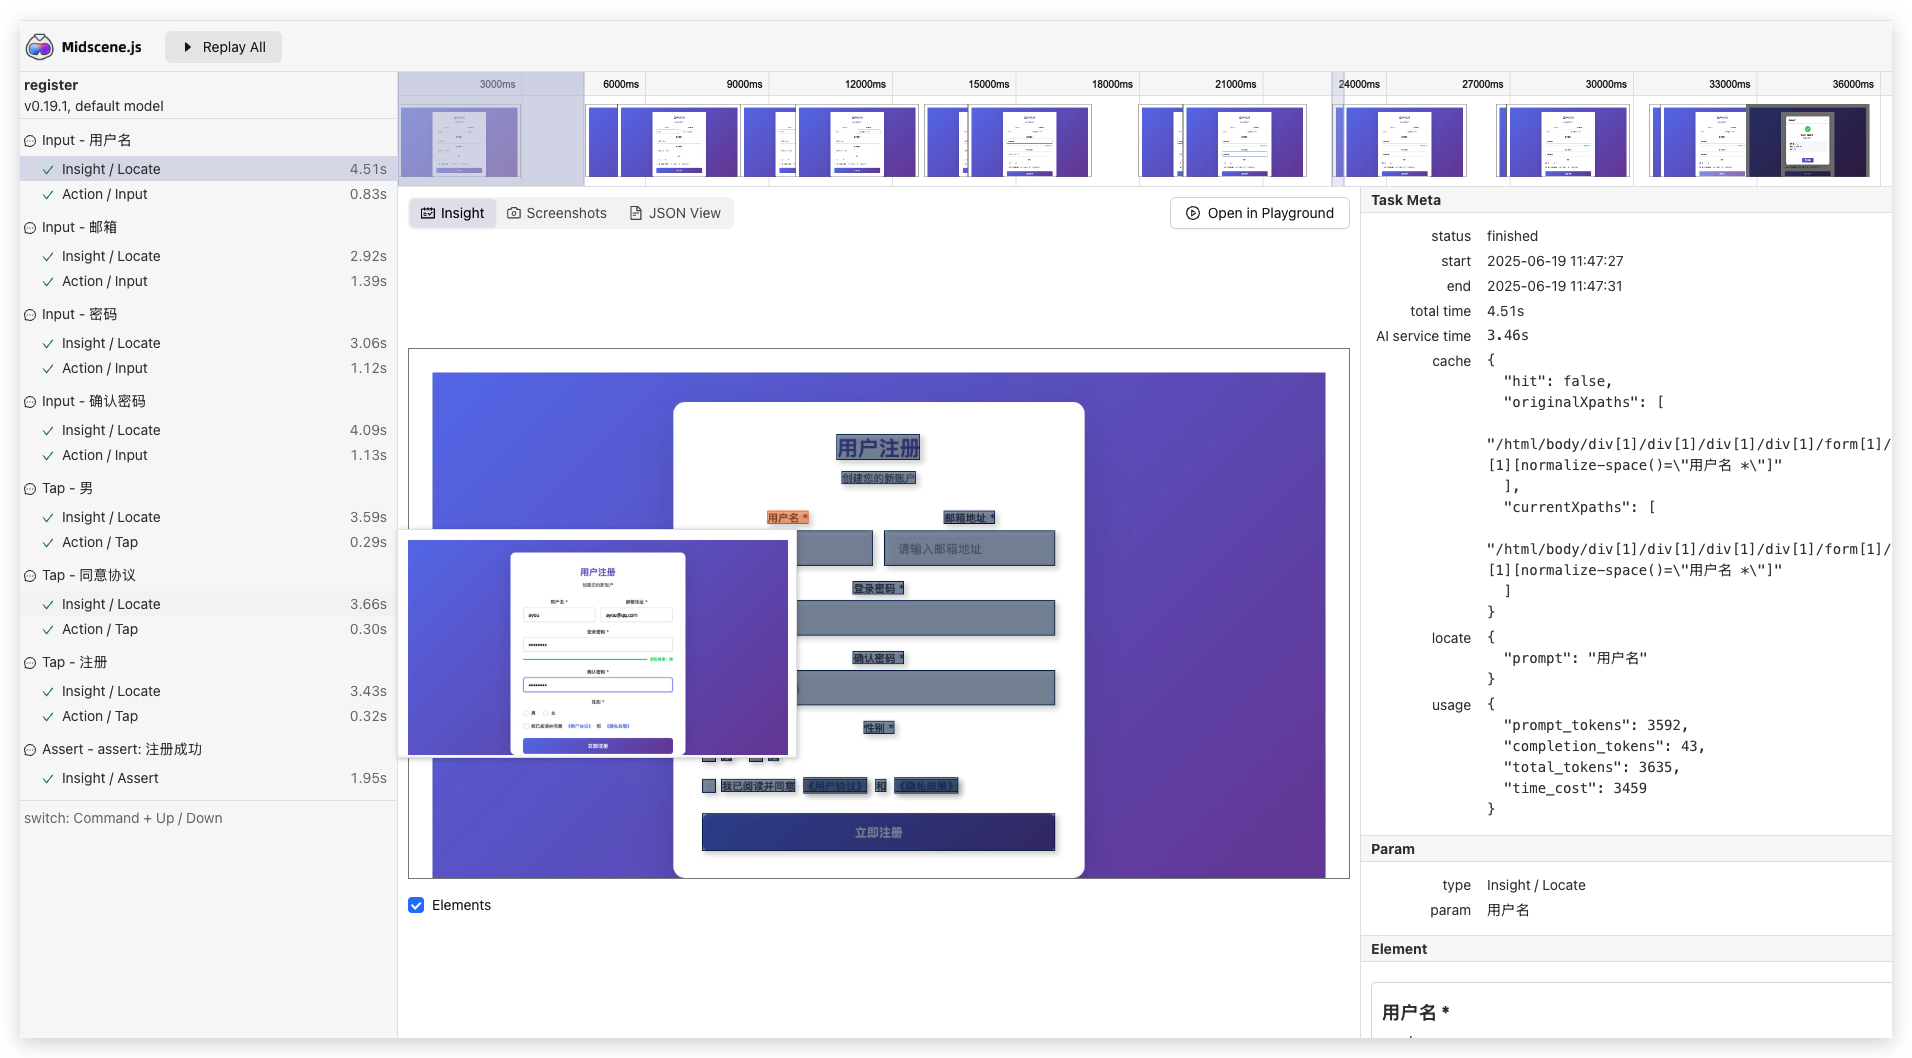Click the last dark timeline thumbnail near 36000ms
The height and width of the screenshot is (1058, 1912).
1808,142
